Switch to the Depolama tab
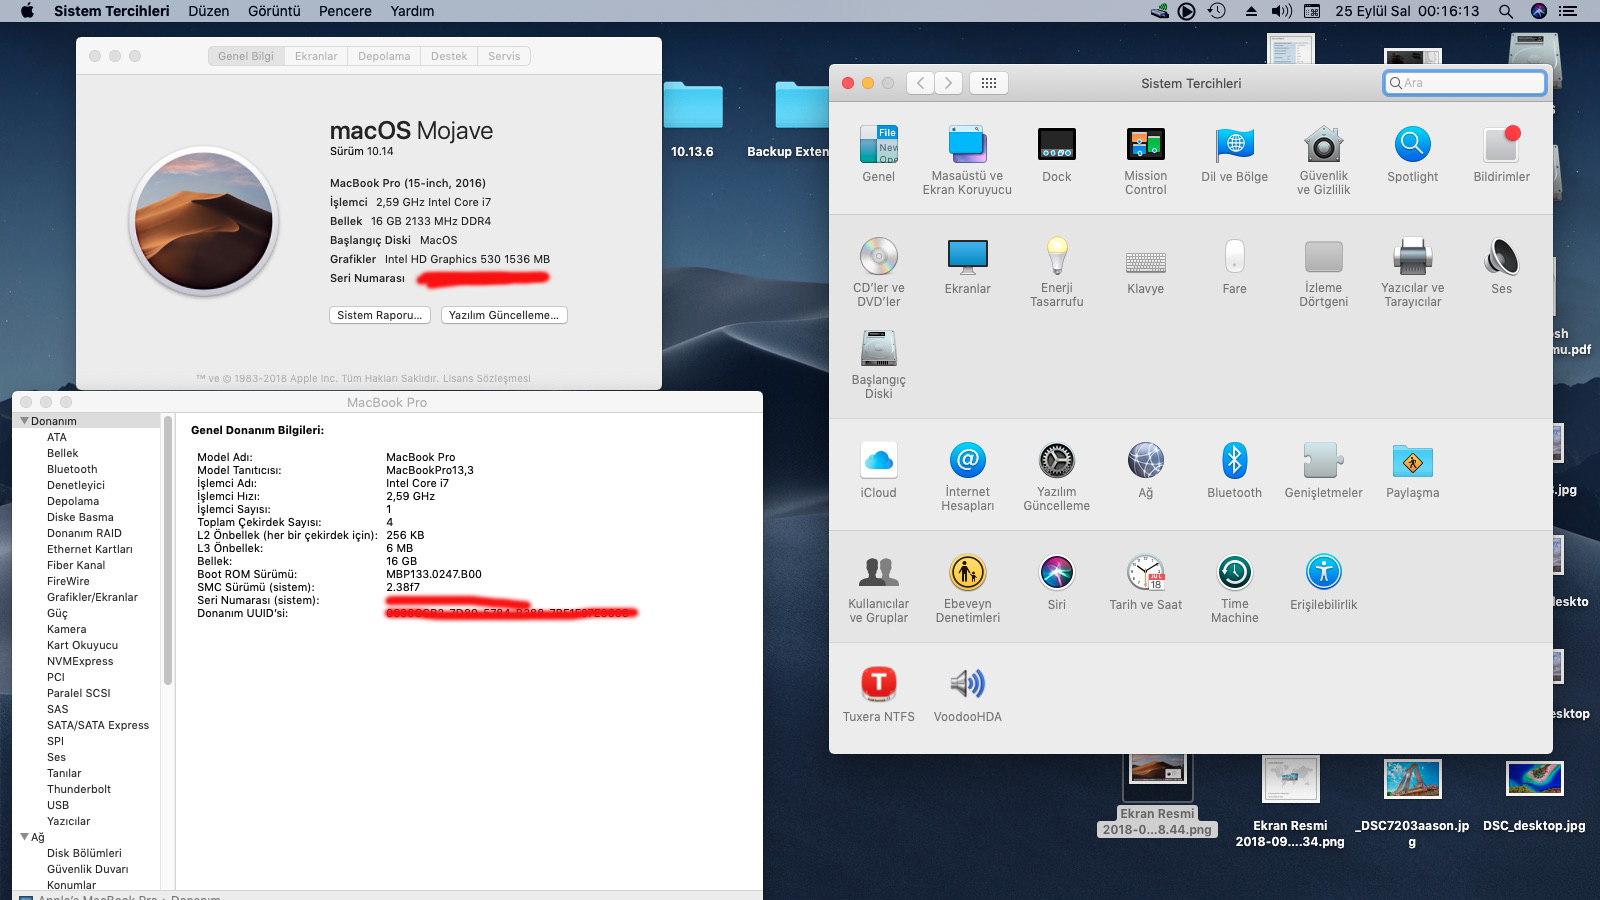The width and height of the screenshot is (1600, 900). 384,56
